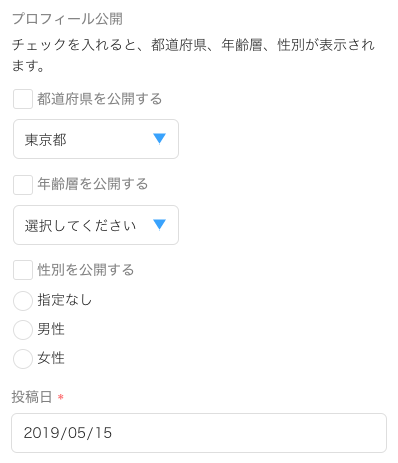The height and width of the screenshot is (463, 398).
Task: Choose the 男性 radio button
Action: [23, 330]
